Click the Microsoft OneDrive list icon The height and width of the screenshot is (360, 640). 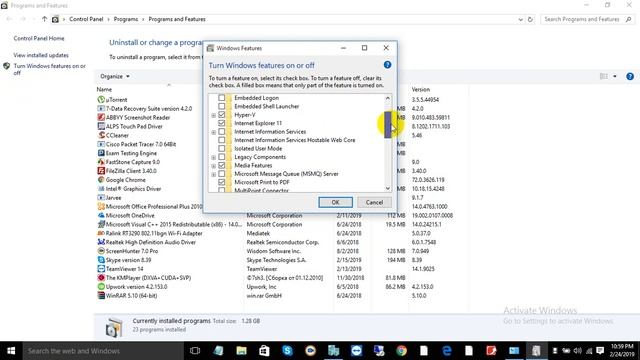tap(101, 215)
